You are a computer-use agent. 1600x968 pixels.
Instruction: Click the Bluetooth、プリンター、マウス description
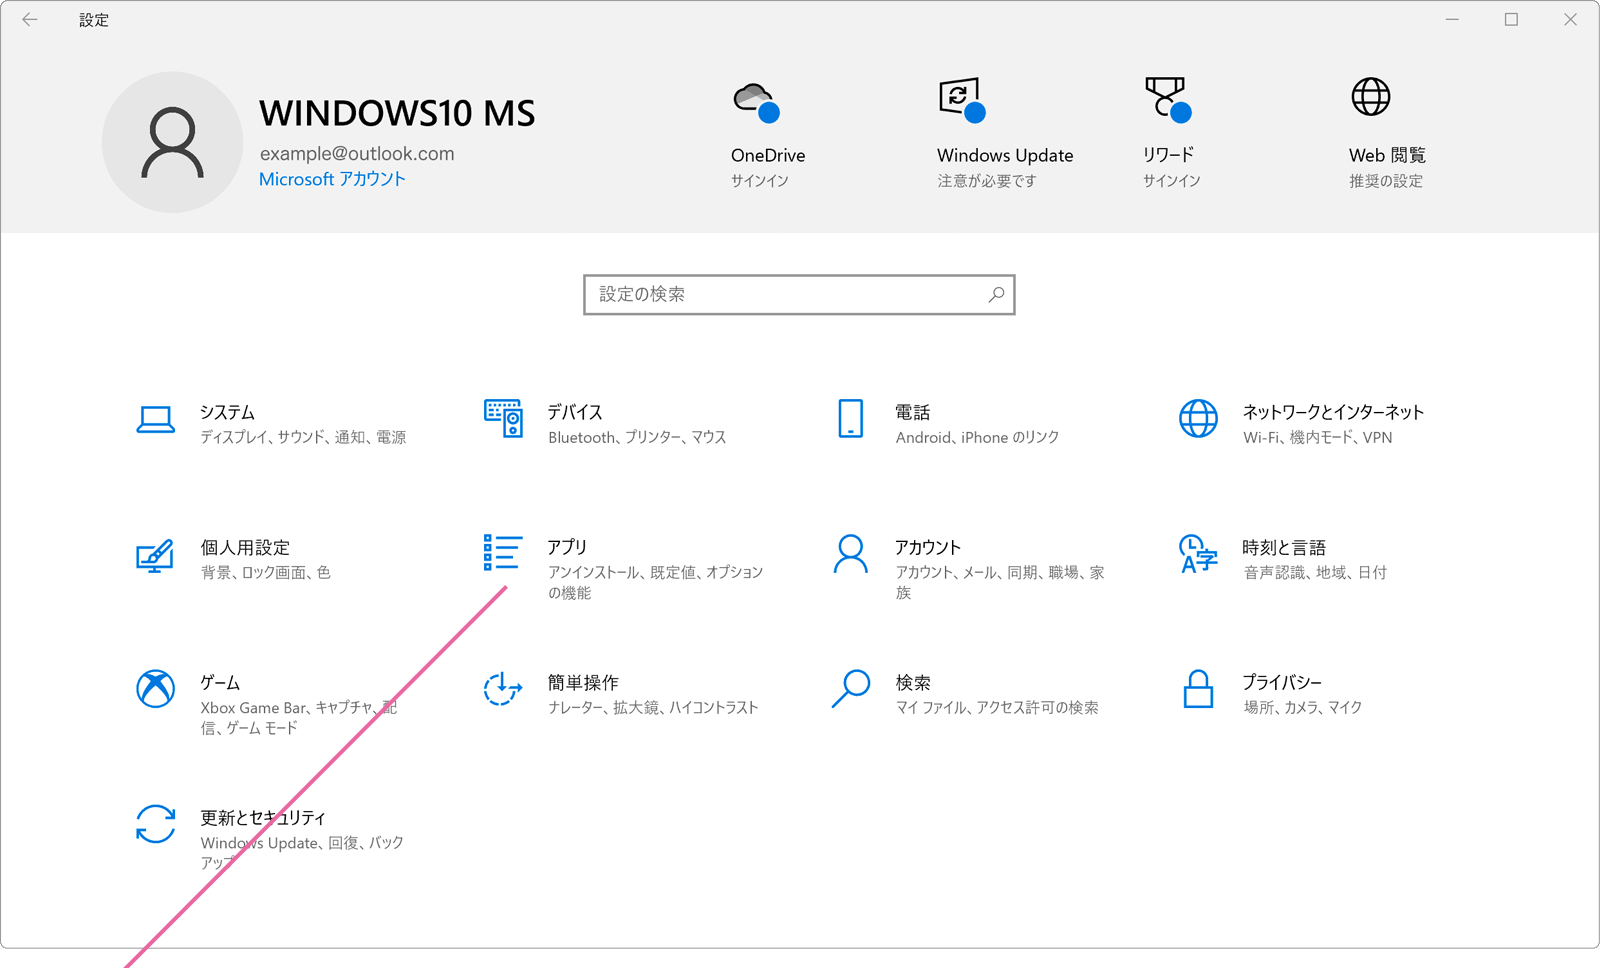637,437
